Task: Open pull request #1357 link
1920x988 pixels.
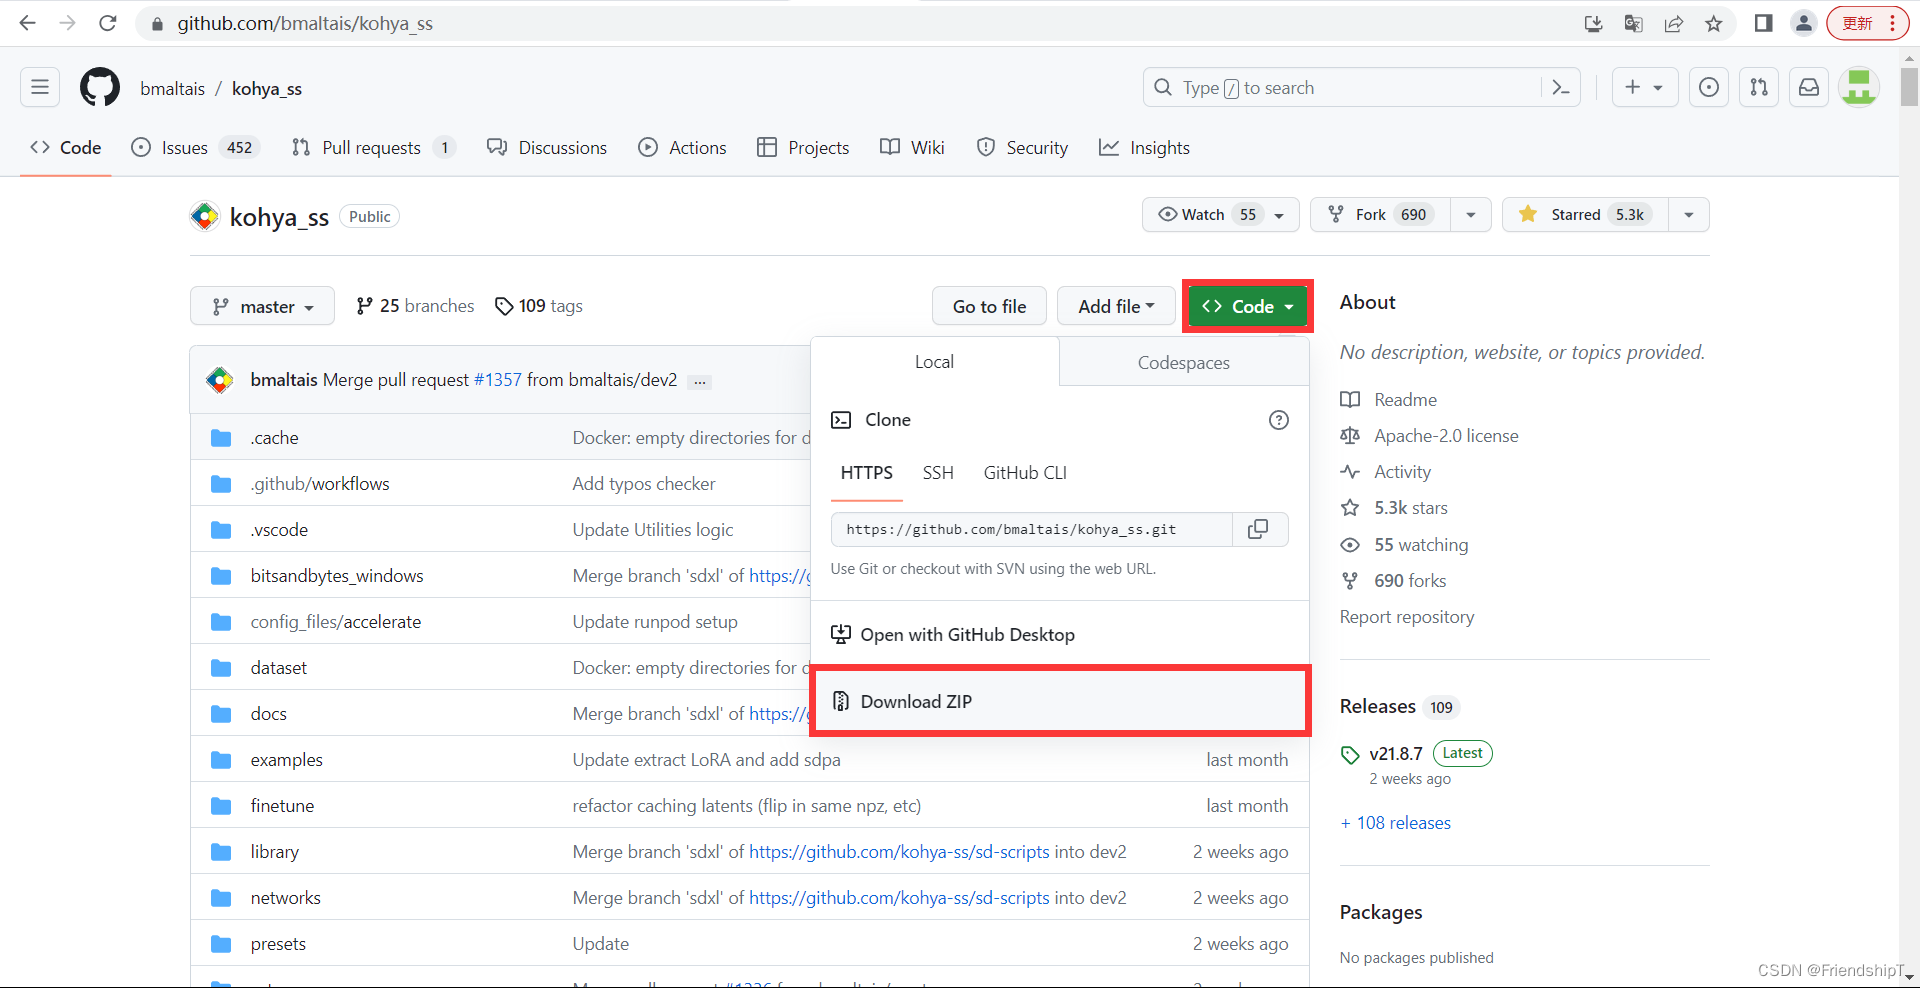Action: pyautogui.click(x=497, y=380)
